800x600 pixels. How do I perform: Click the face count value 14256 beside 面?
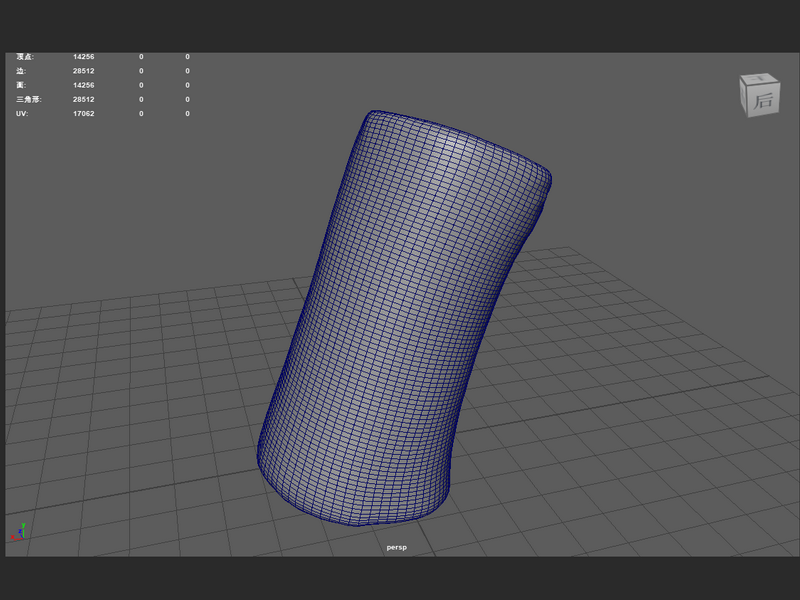tap(84, 85)
